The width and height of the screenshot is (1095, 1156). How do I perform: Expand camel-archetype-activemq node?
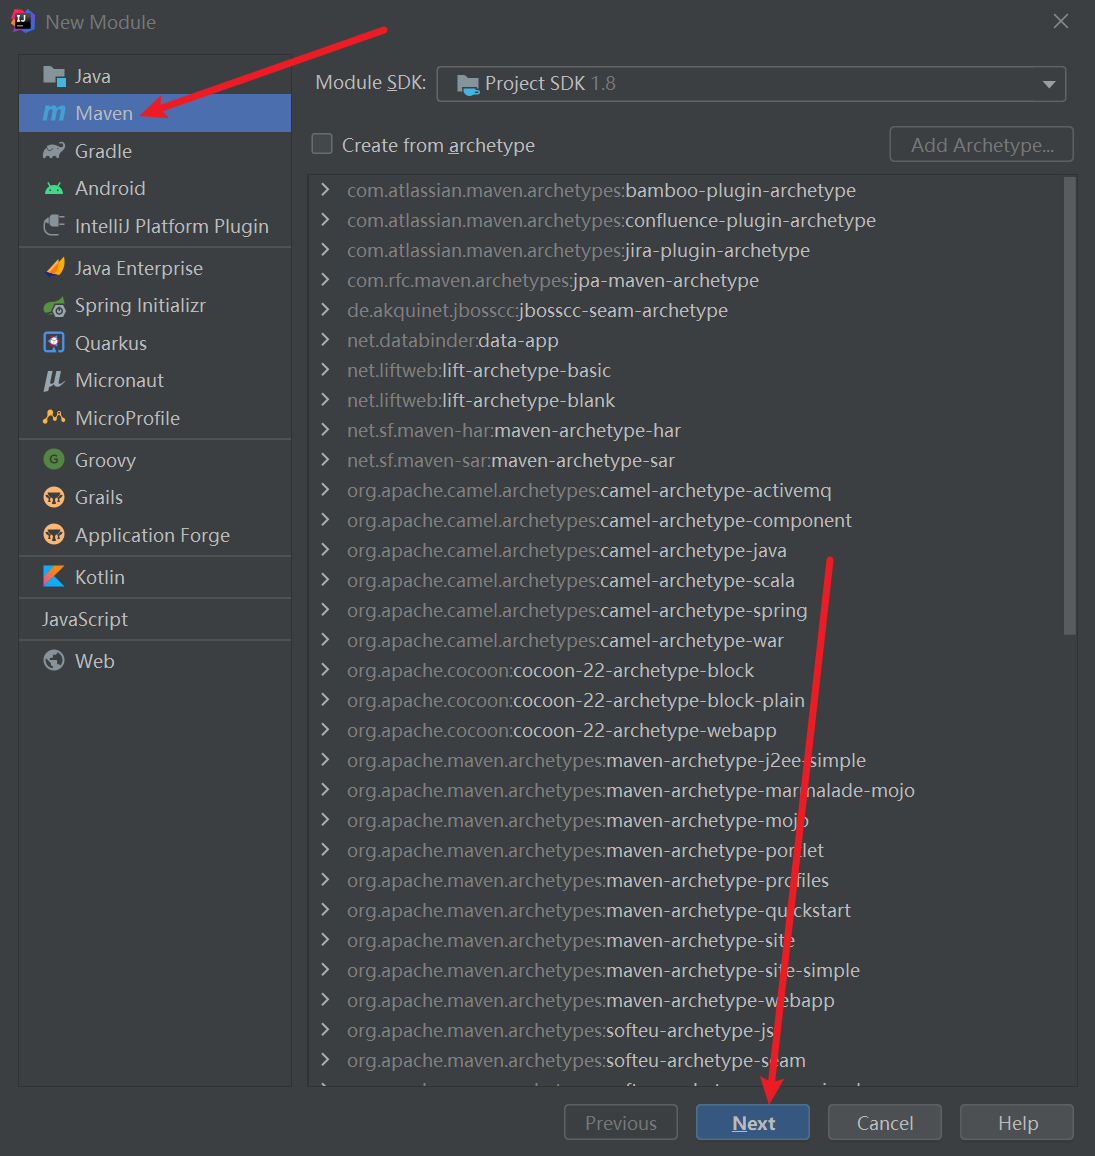tap(325, 490)
